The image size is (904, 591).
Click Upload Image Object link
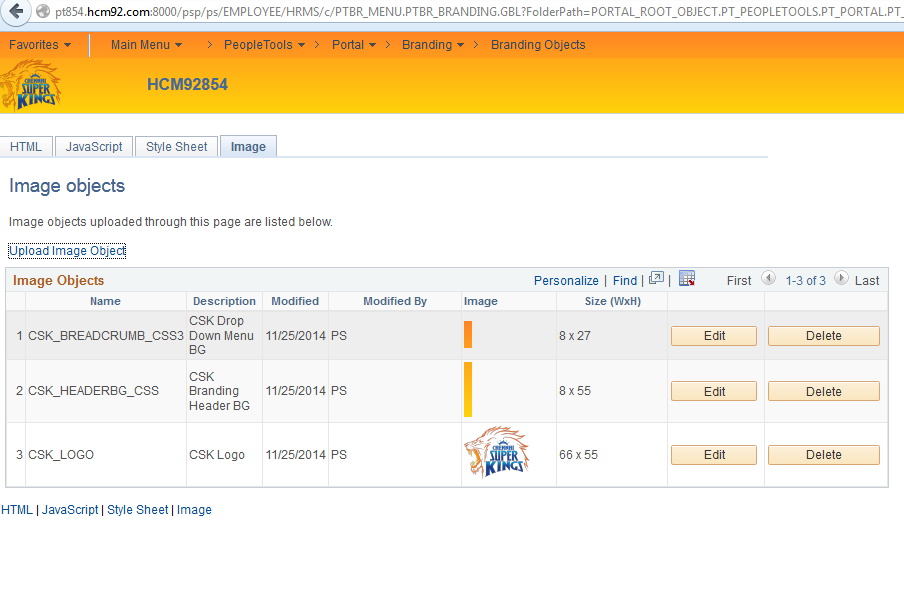[67, 251]
